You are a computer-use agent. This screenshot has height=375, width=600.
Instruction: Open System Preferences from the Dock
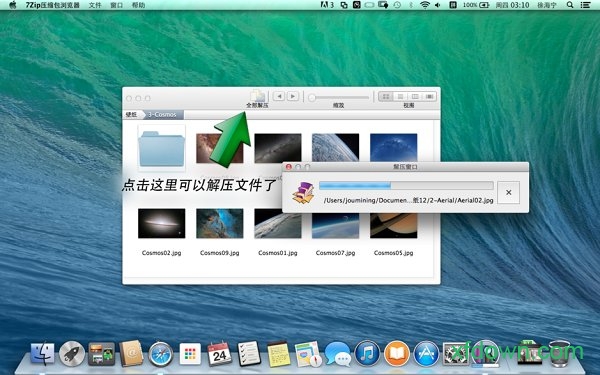click(456, 354)
